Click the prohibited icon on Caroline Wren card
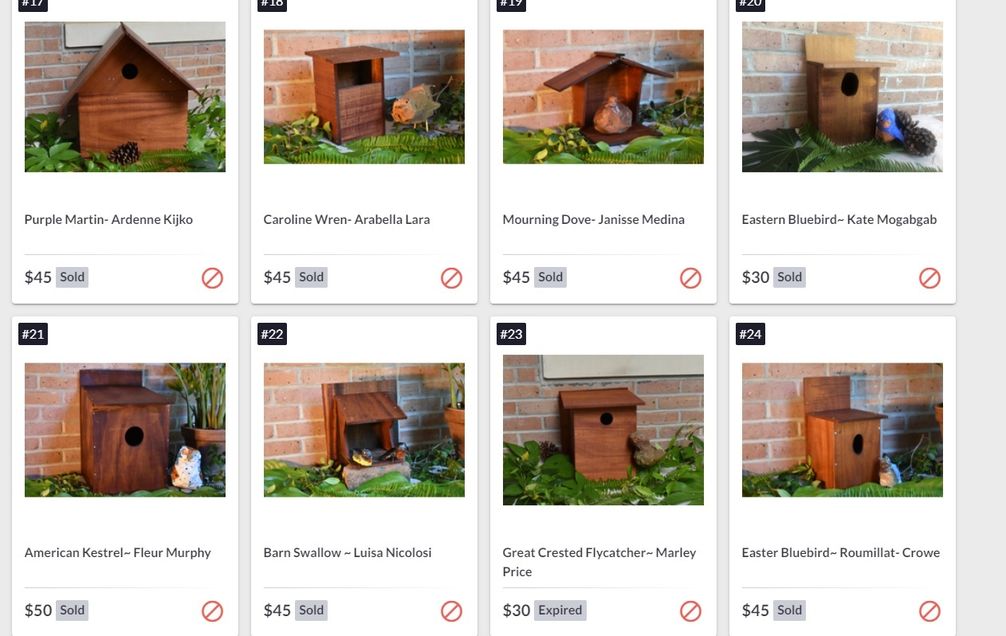1006x636 pixels. [452, 278]
